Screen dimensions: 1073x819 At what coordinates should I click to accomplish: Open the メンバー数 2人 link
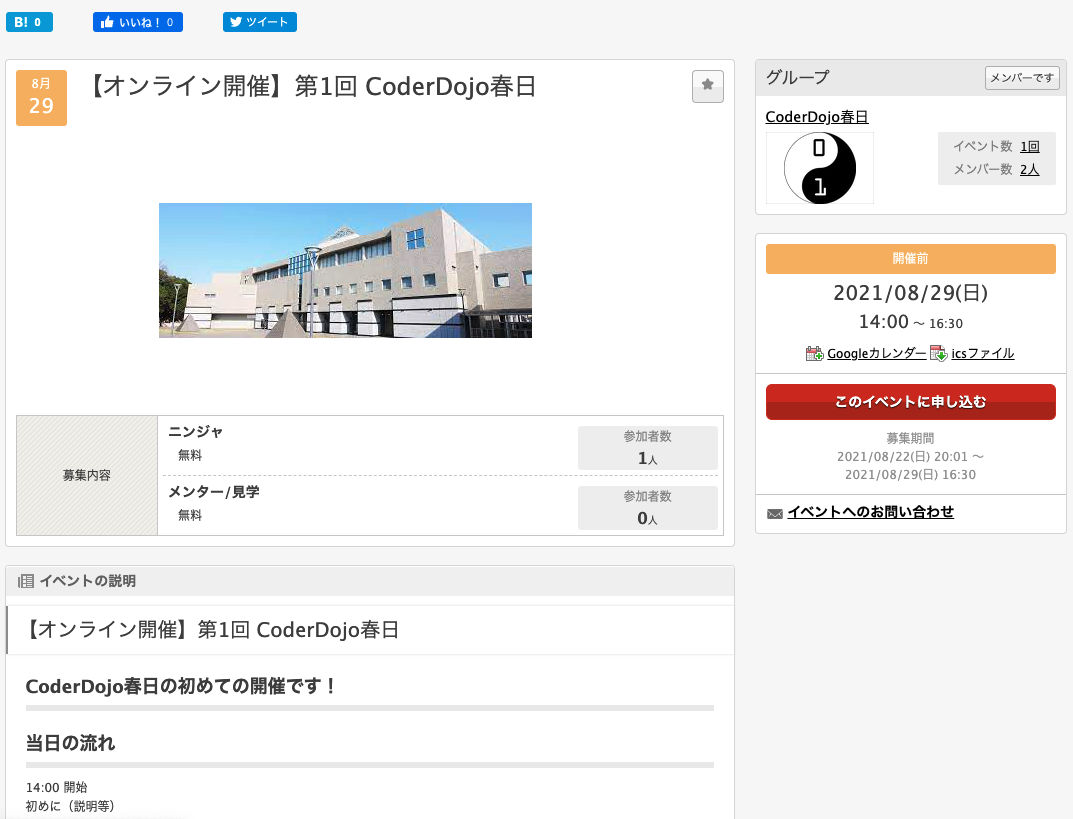coord(1029,169)
